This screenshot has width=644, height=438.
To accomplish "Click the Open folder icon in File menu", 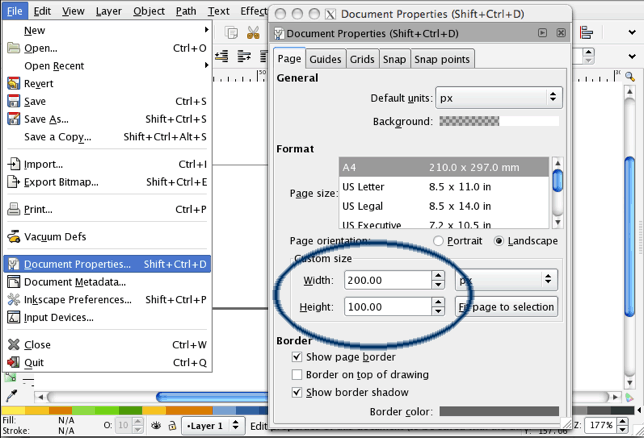I will pos(14,48).
